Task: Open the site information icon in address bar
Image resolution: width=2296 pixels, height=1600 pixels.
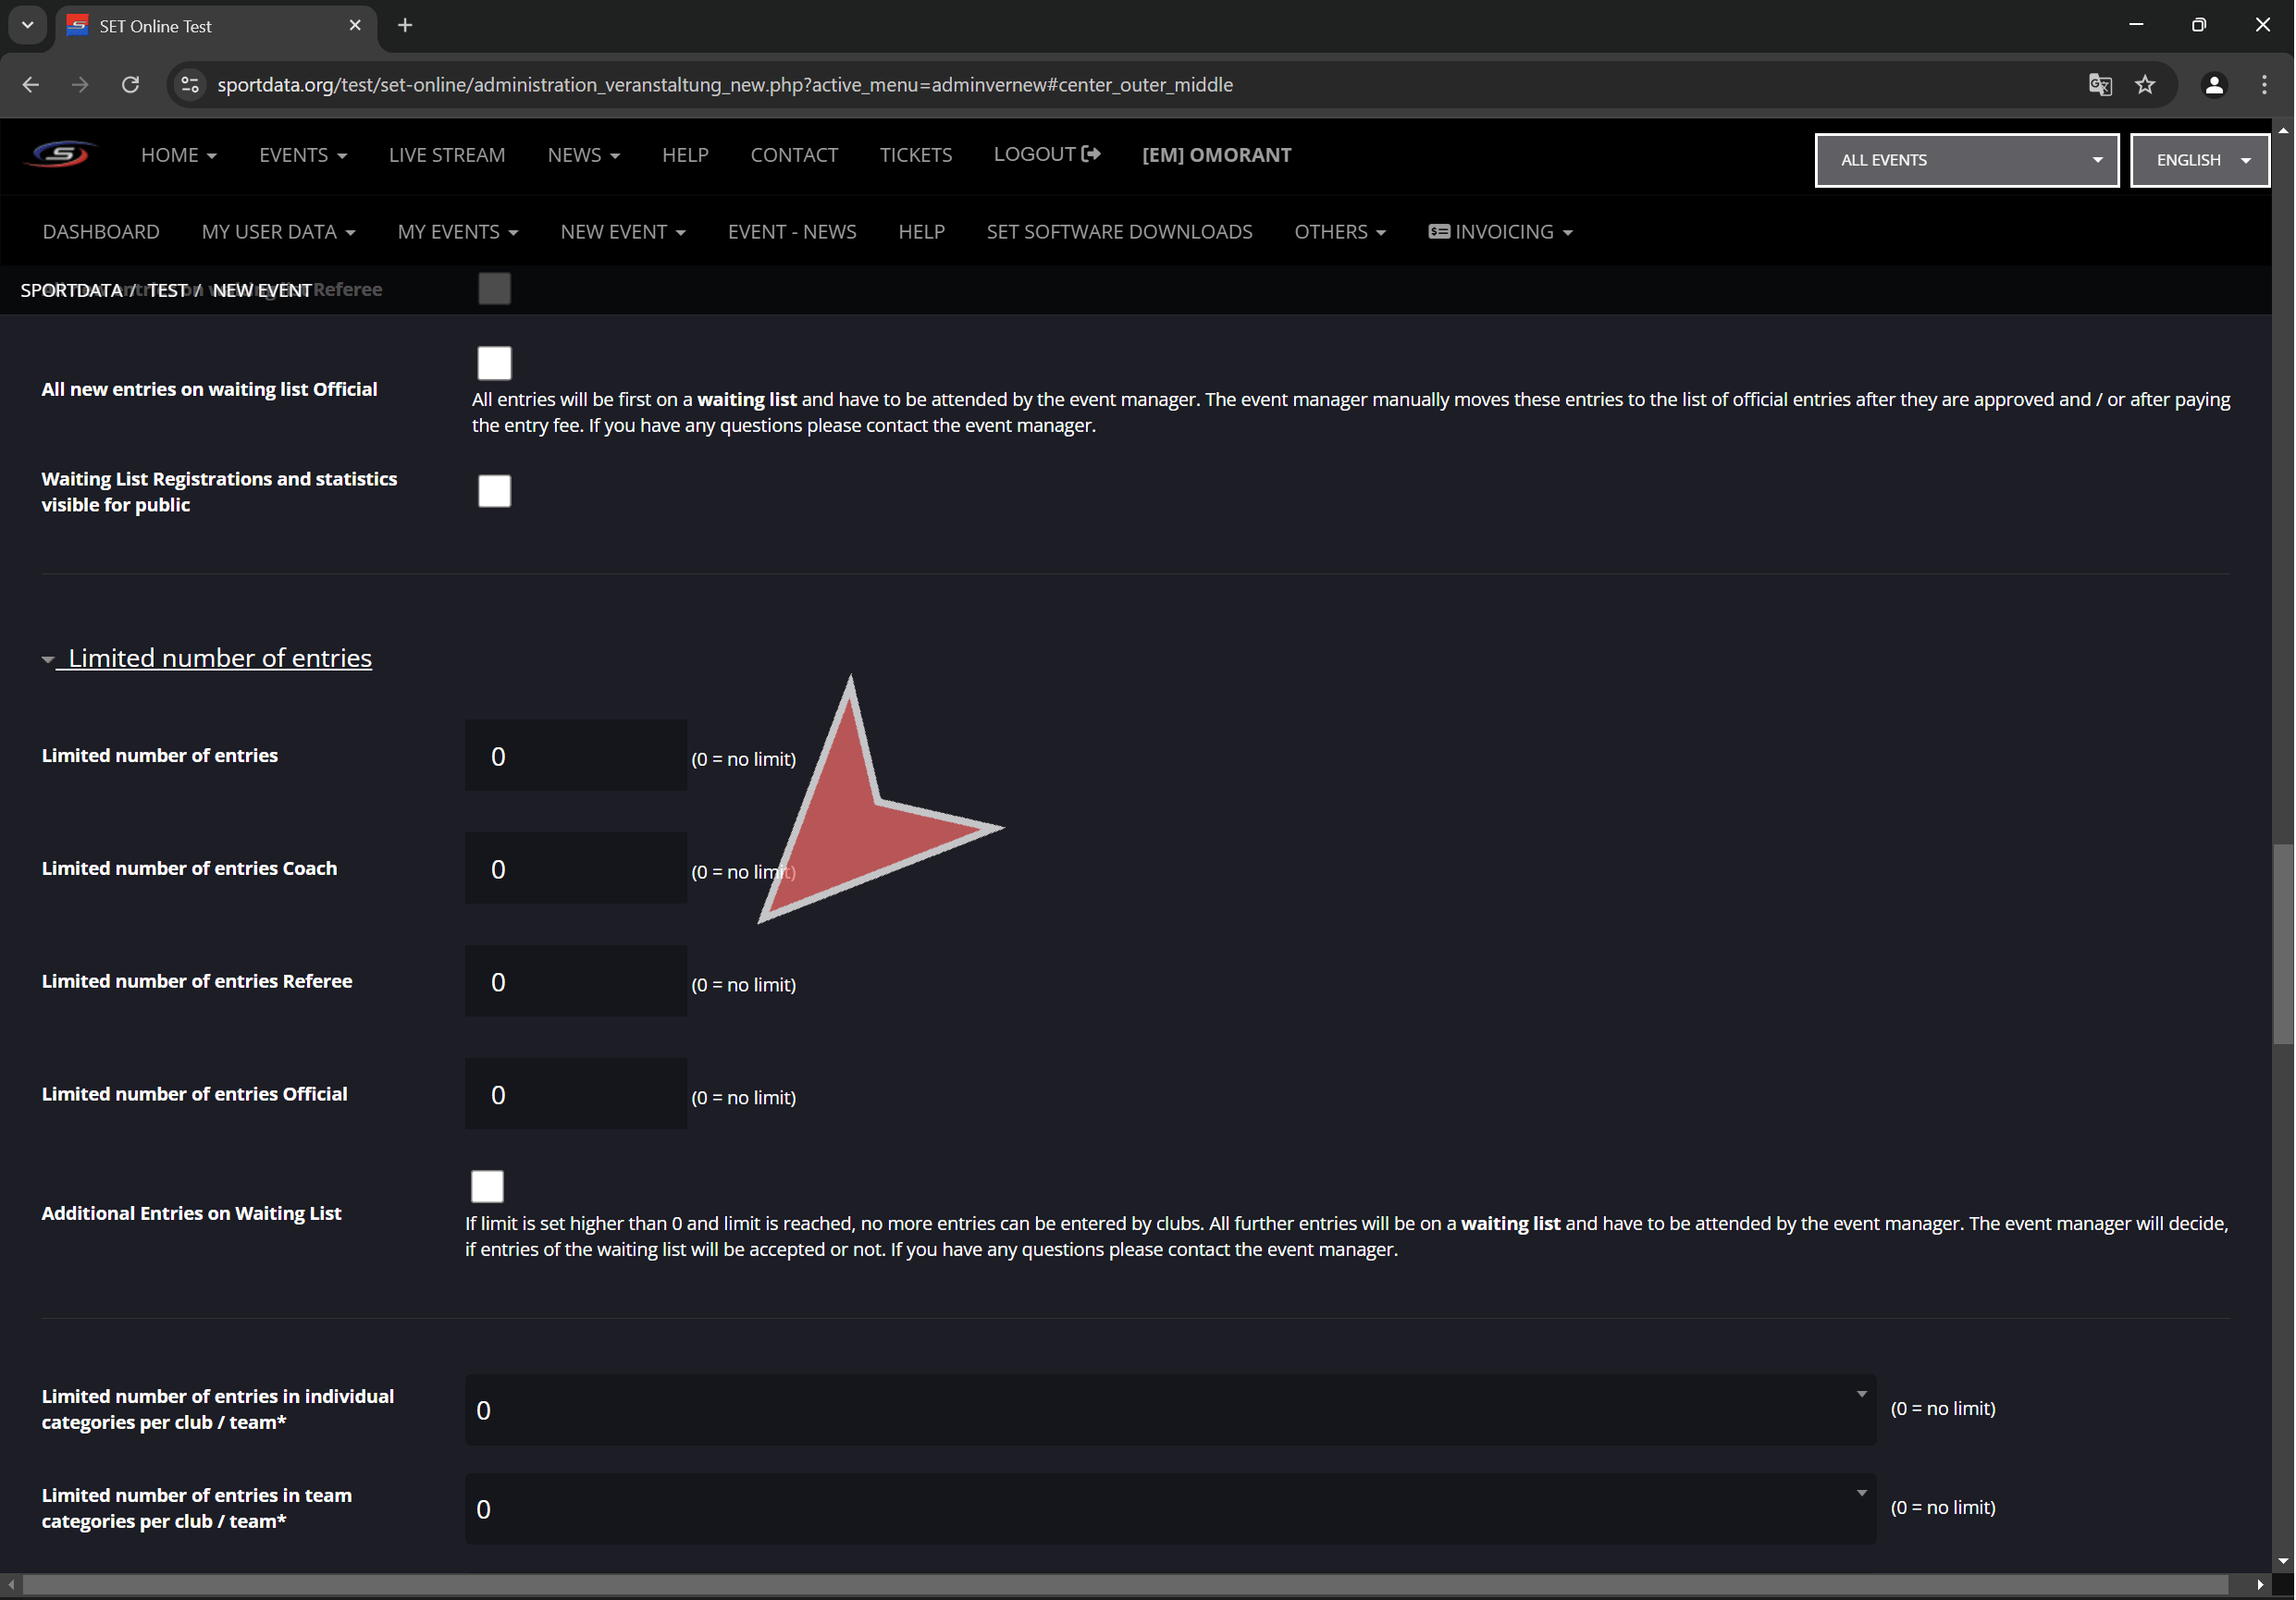Action: (190, 85)
